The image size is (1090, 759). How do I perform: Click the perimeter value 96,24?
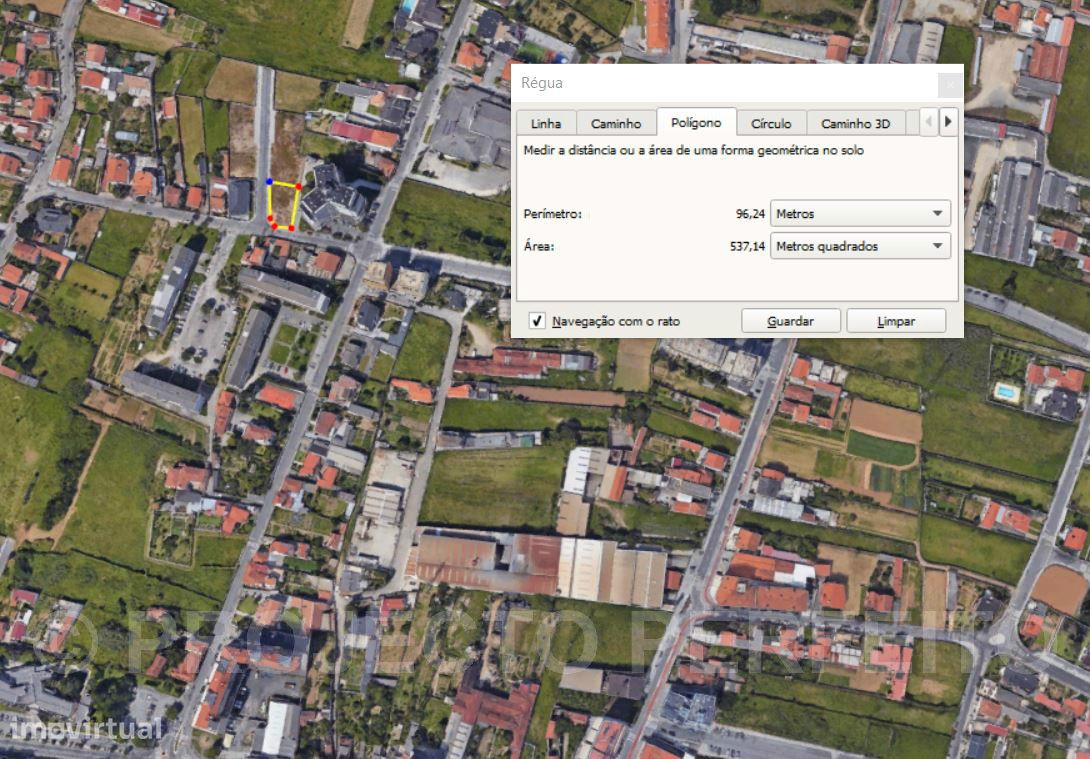[750, 214]
